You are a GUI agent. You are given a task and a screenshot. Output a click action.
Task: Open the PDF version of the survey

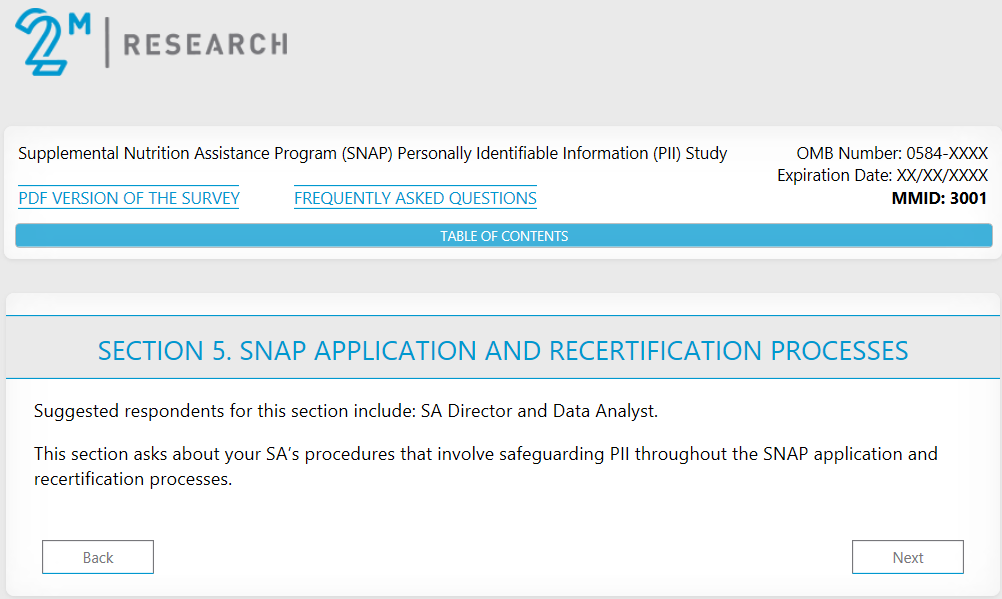coord(129,198)
